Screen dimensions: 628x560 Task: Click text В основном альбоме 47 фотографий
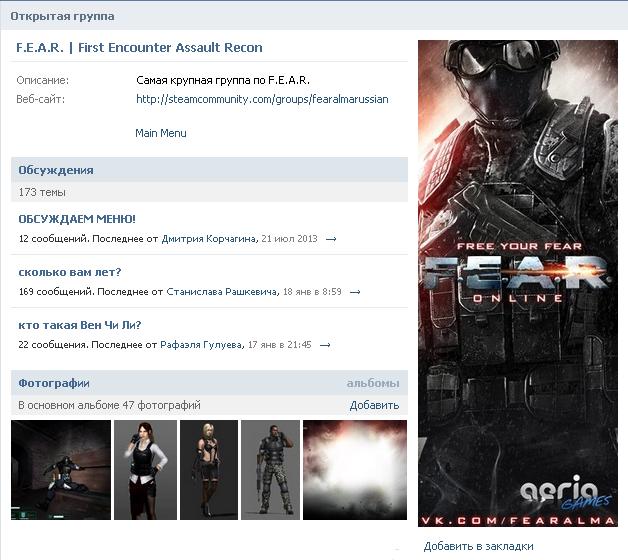(x=109, y=405)
